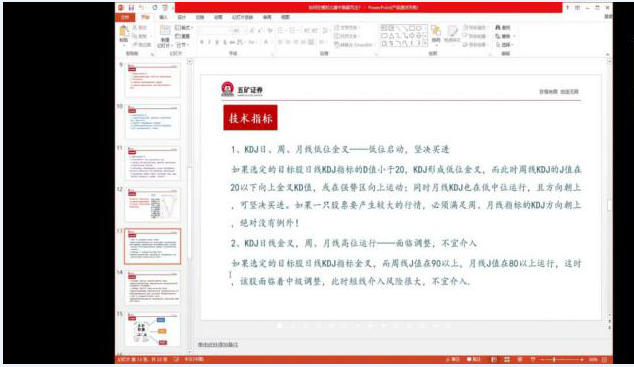
Task: Click the add notes text below slide
Action: point(218,344)
